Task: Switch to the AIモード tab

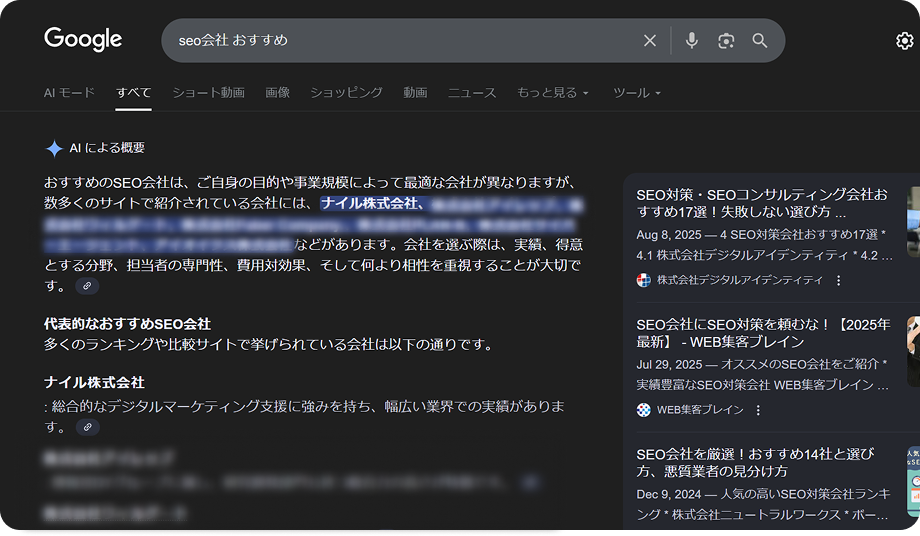Action: click(x=69, y=93)
